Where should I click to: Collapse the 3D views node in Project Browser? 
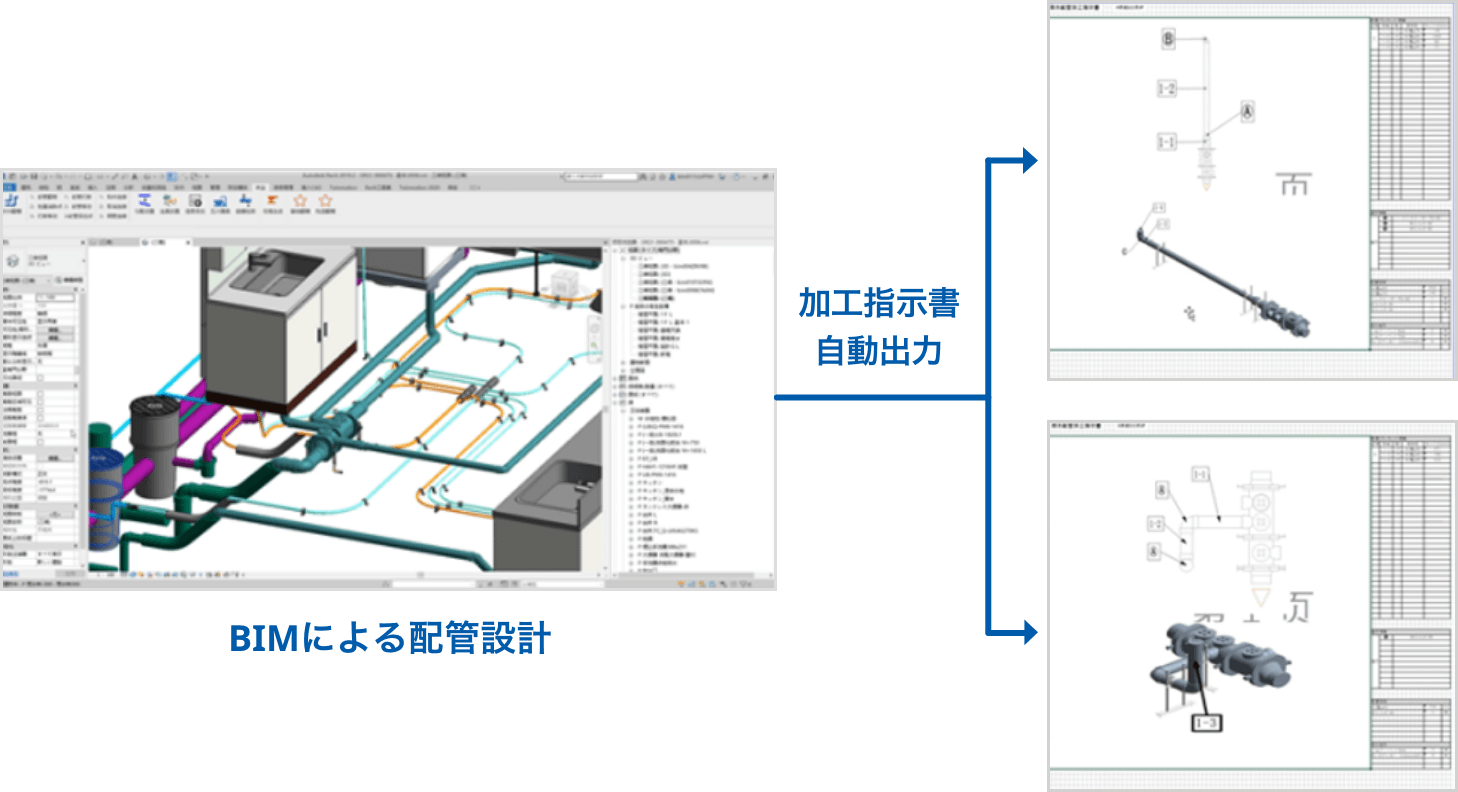623,259
